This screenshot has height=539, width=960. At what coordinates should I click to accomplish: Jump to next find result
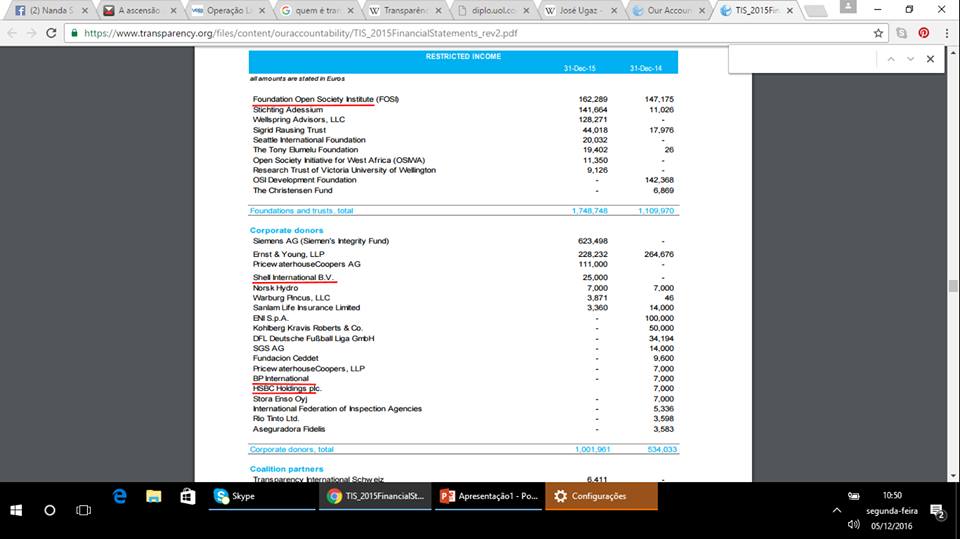(910, 59)
